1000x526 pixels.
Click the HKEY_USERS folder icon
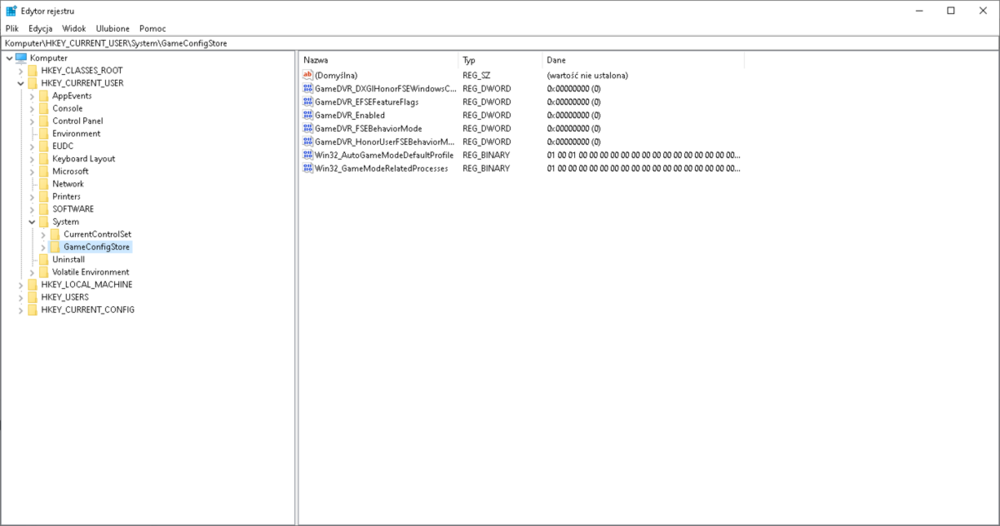pos(33,297)
